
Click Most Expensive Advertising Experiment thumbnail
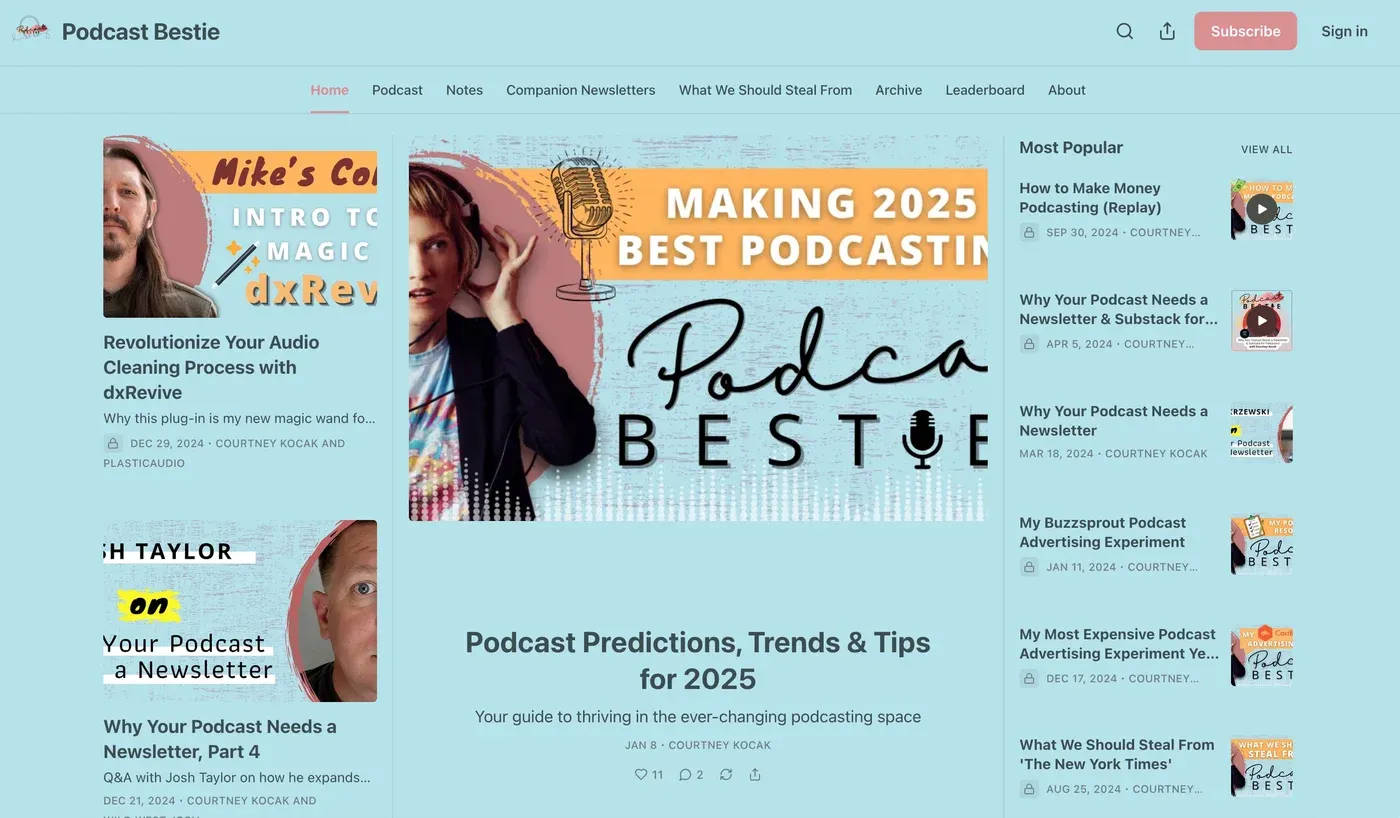[x=1261, y=655]
